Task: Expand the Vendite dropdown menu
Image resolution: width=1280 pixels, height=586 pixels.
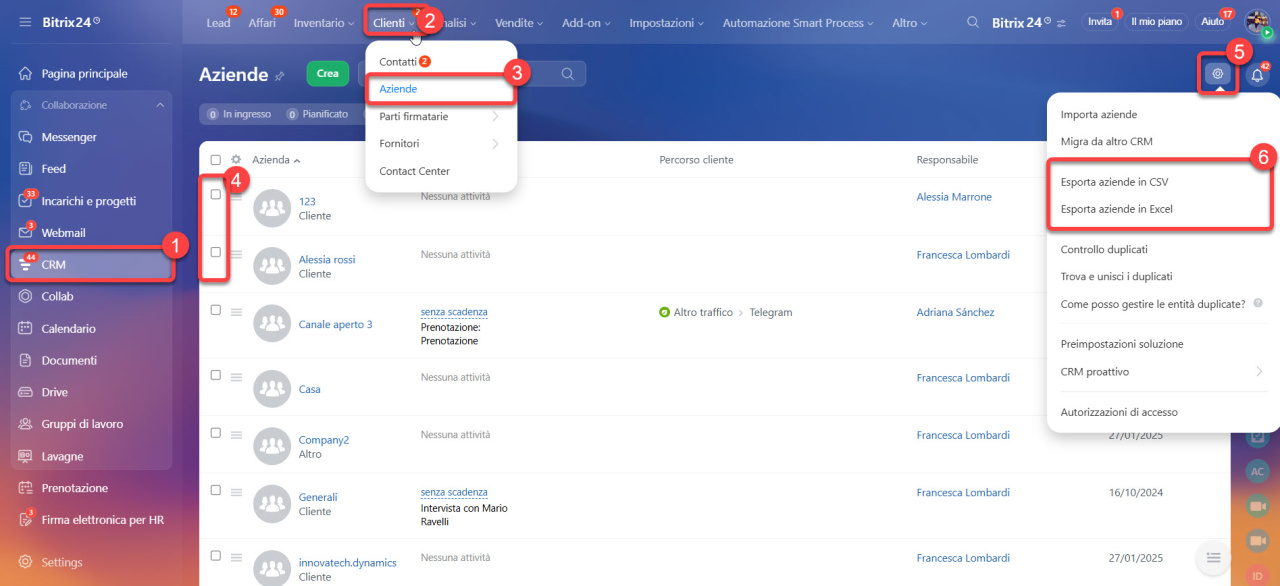Action: click(519, 23)
